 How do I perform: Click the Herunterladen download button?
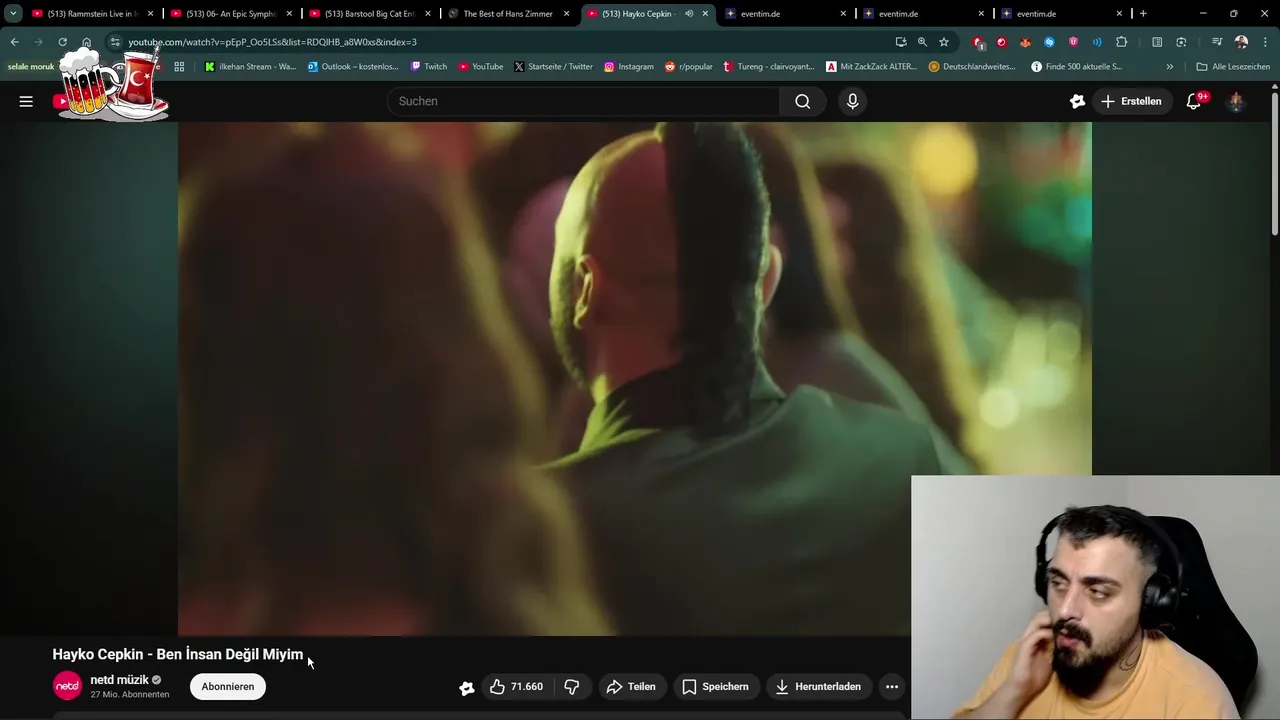[818, 687]
